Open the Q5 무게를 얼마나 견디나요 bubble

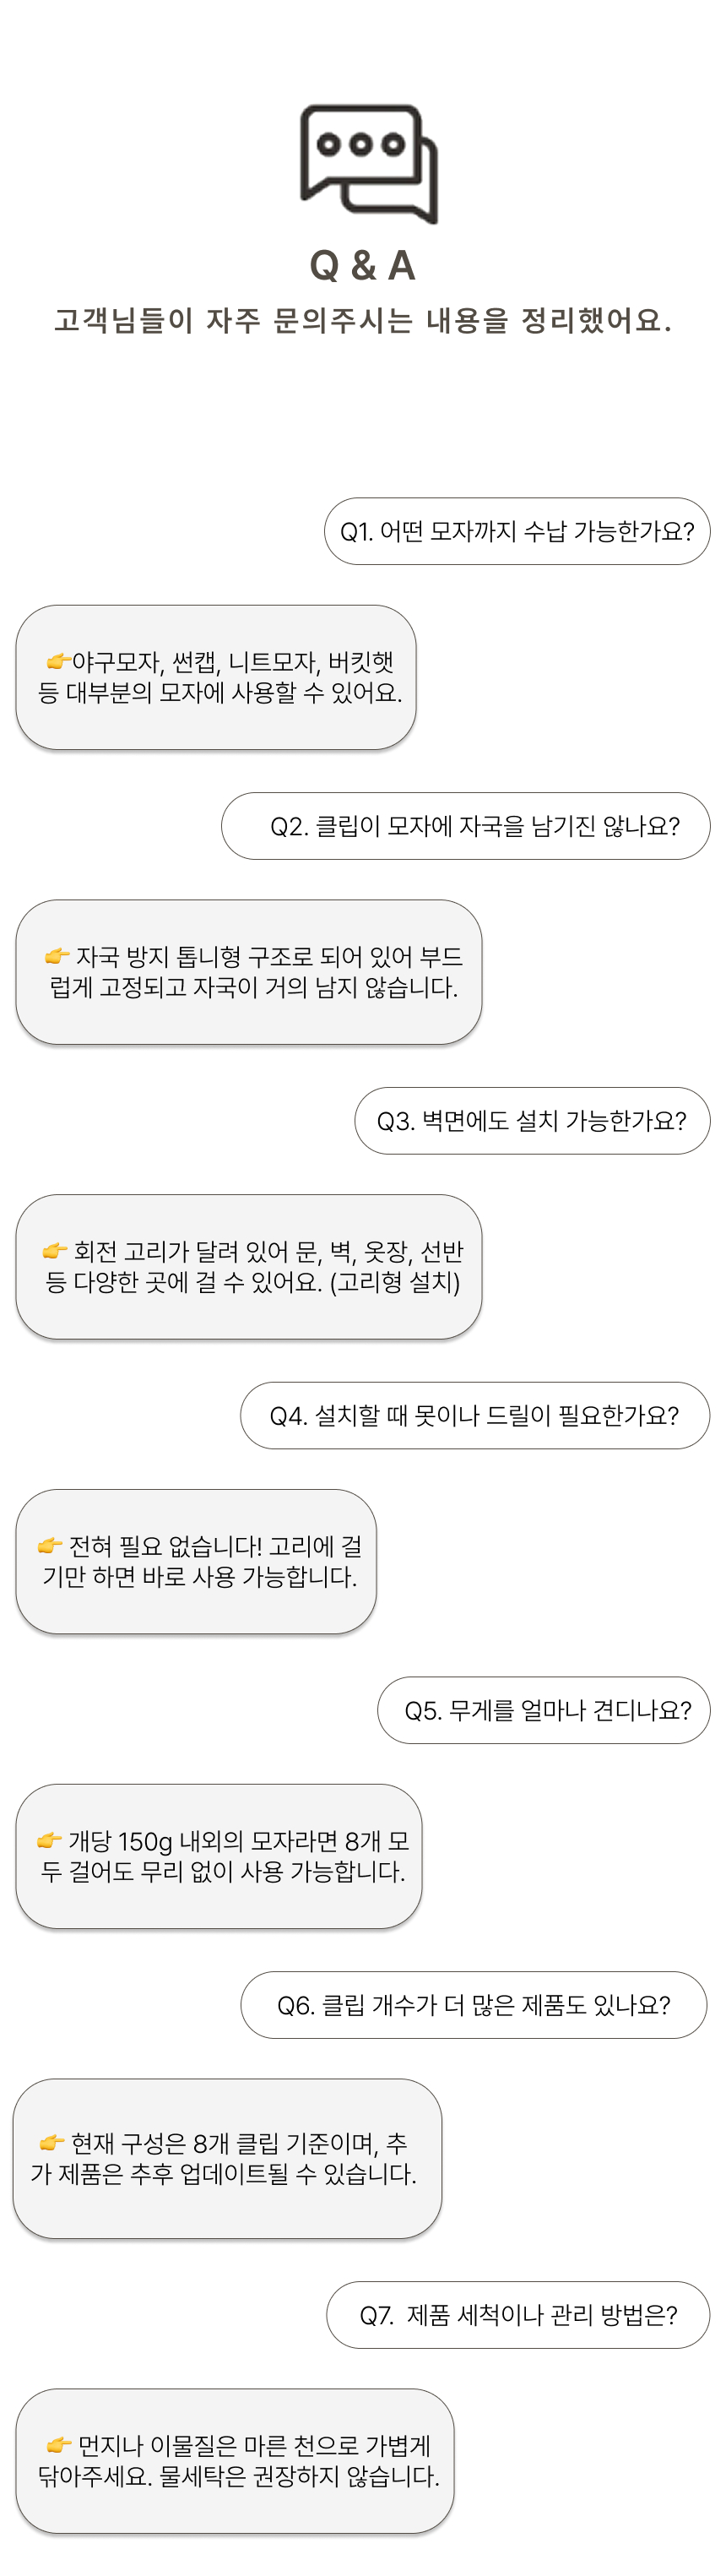544,1710
